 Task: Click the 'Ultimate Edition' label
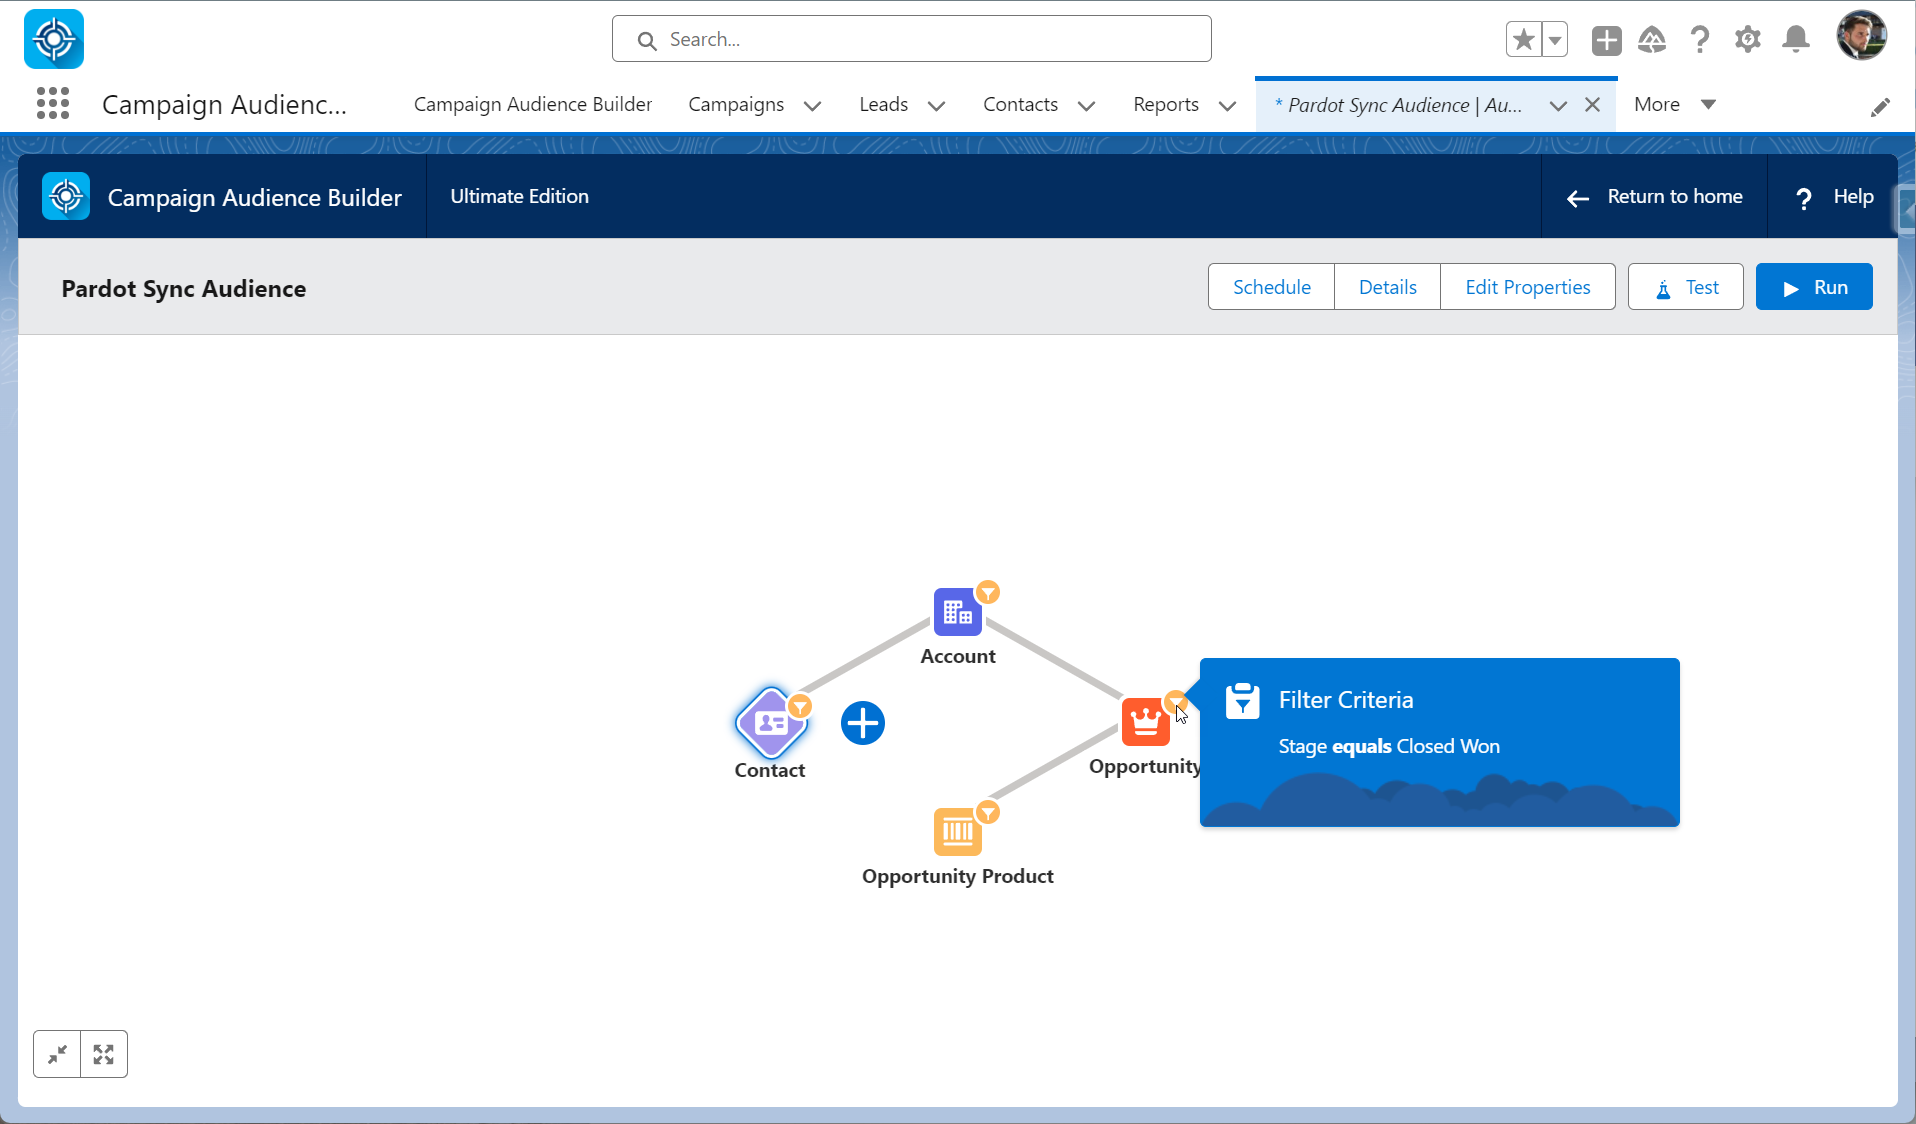point(520,196)
